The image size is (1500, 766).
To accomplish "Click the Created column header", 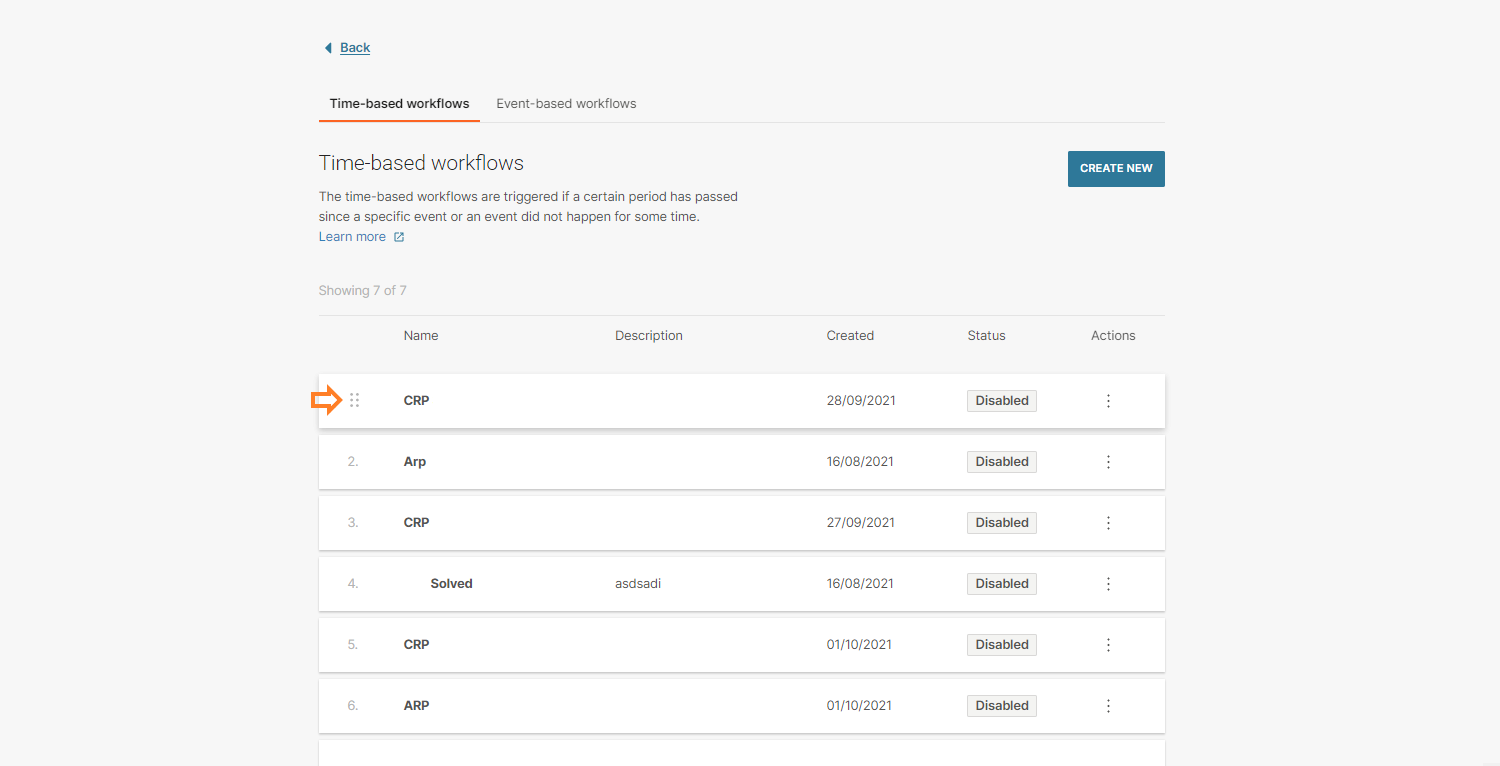I will click(x=850, y=336).
